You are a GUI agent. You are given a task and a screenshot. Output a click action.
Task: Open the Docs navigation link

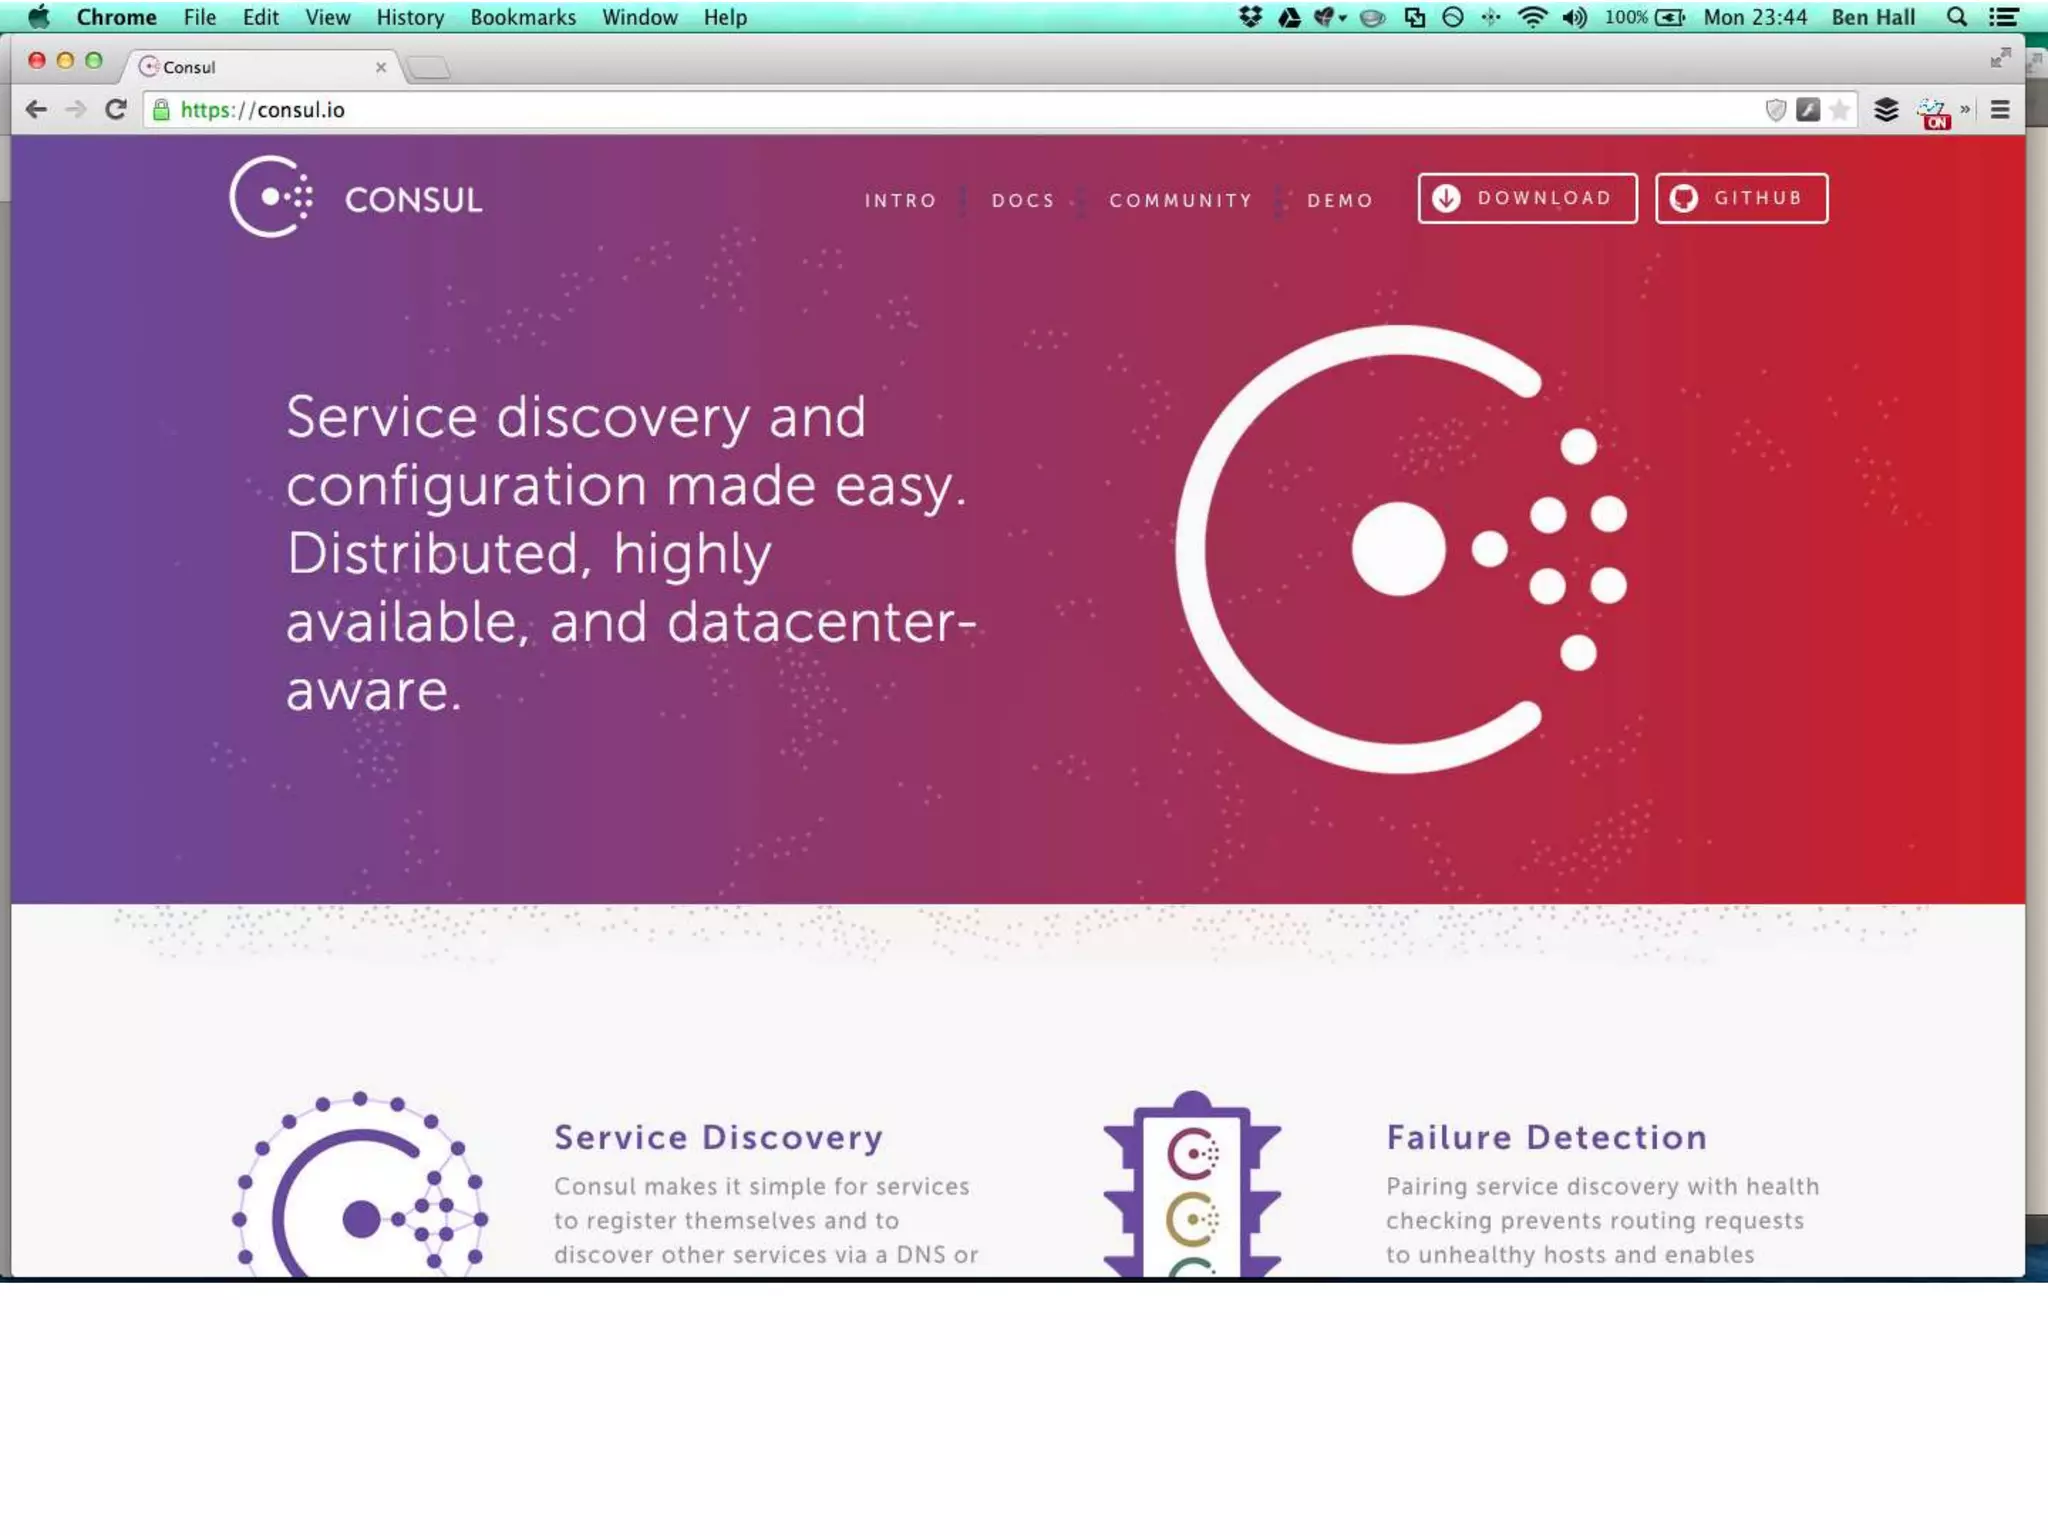pyautogui.click(x=1023, y=200)
